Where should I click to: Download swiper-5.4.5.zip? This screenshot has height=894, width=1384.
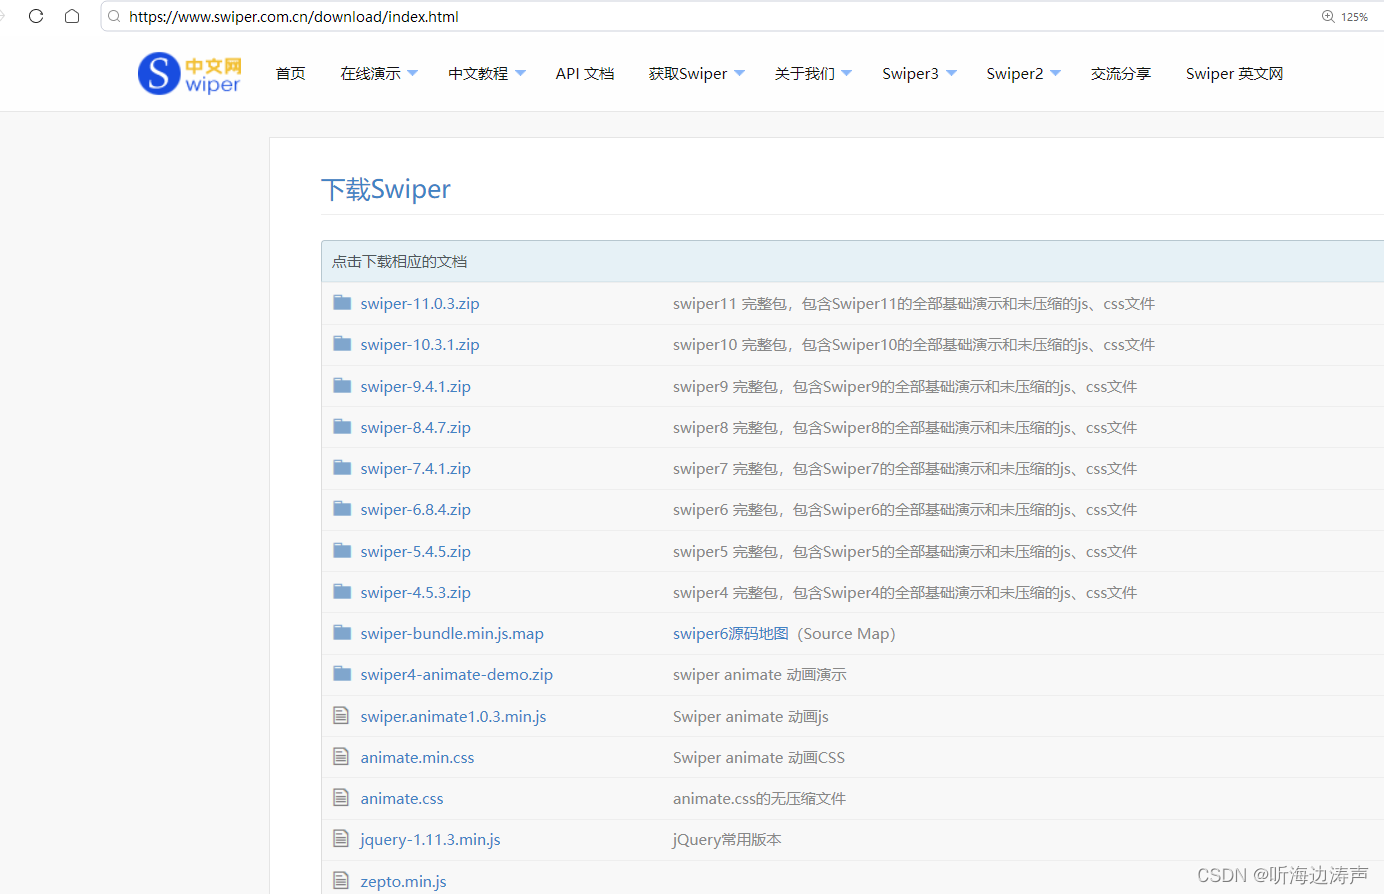pos(416,551)
